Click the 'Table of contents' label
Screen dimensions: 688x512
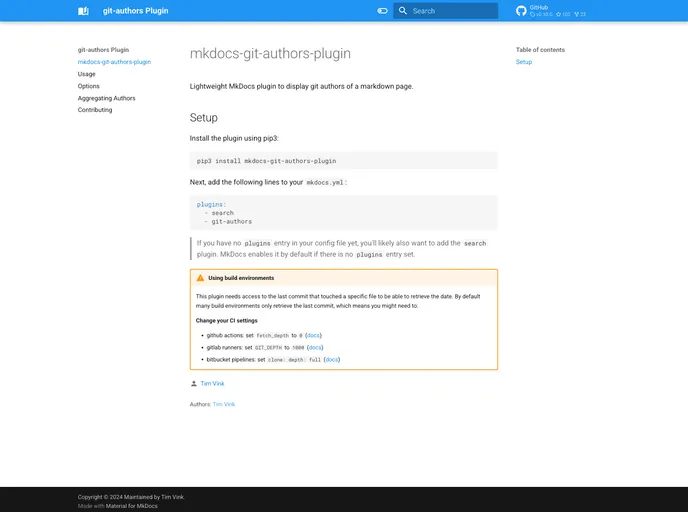click(540, 50)
